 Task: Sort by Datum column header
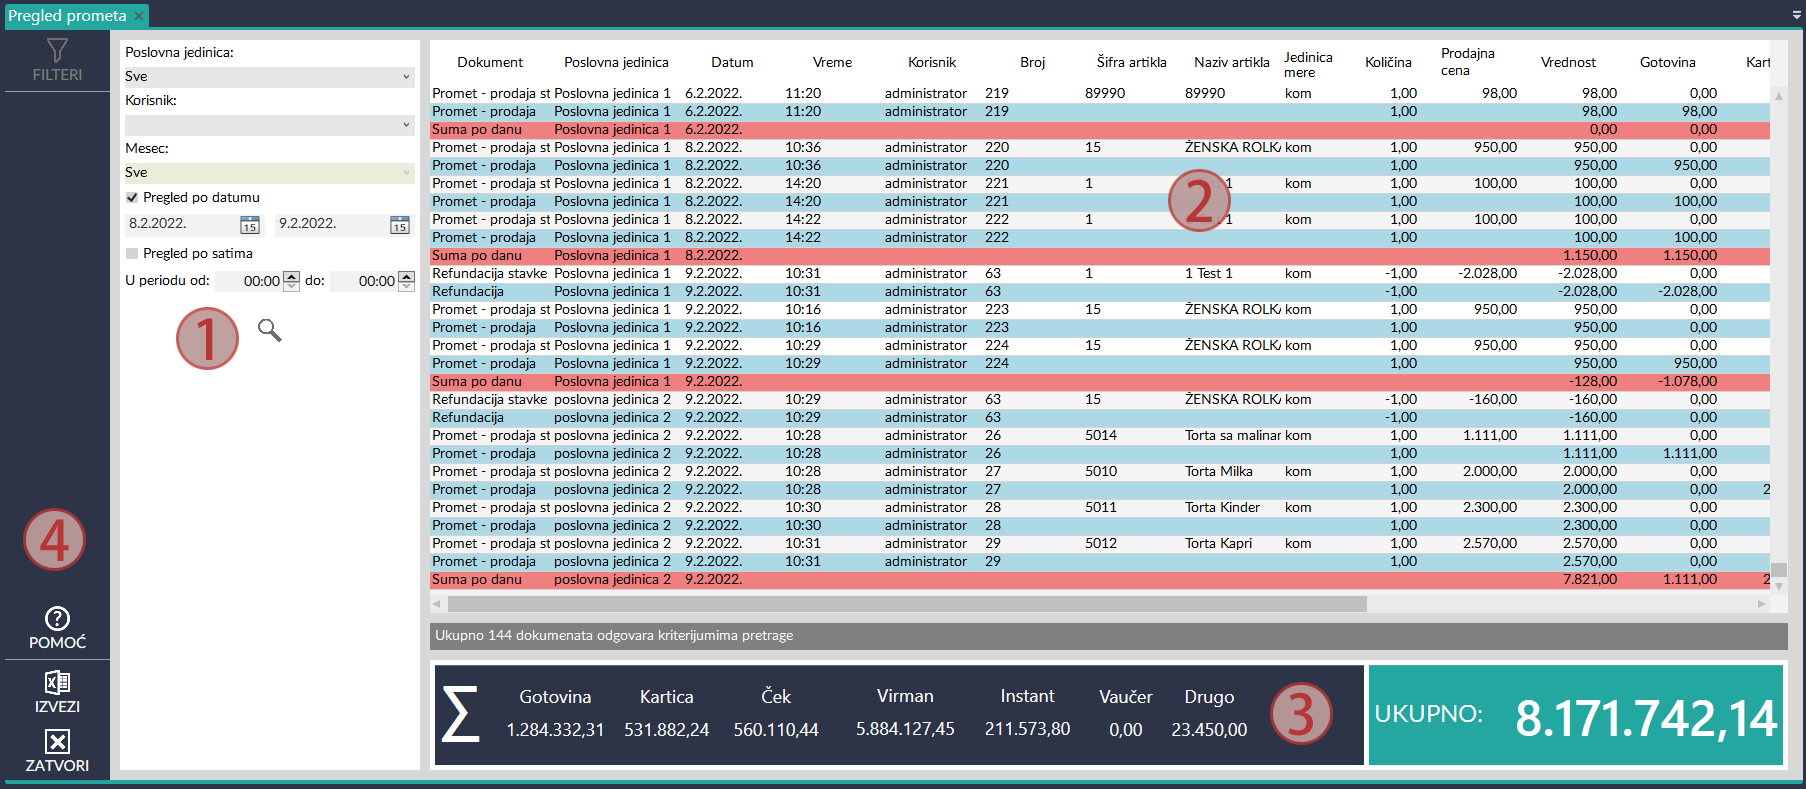pos(732,62)
